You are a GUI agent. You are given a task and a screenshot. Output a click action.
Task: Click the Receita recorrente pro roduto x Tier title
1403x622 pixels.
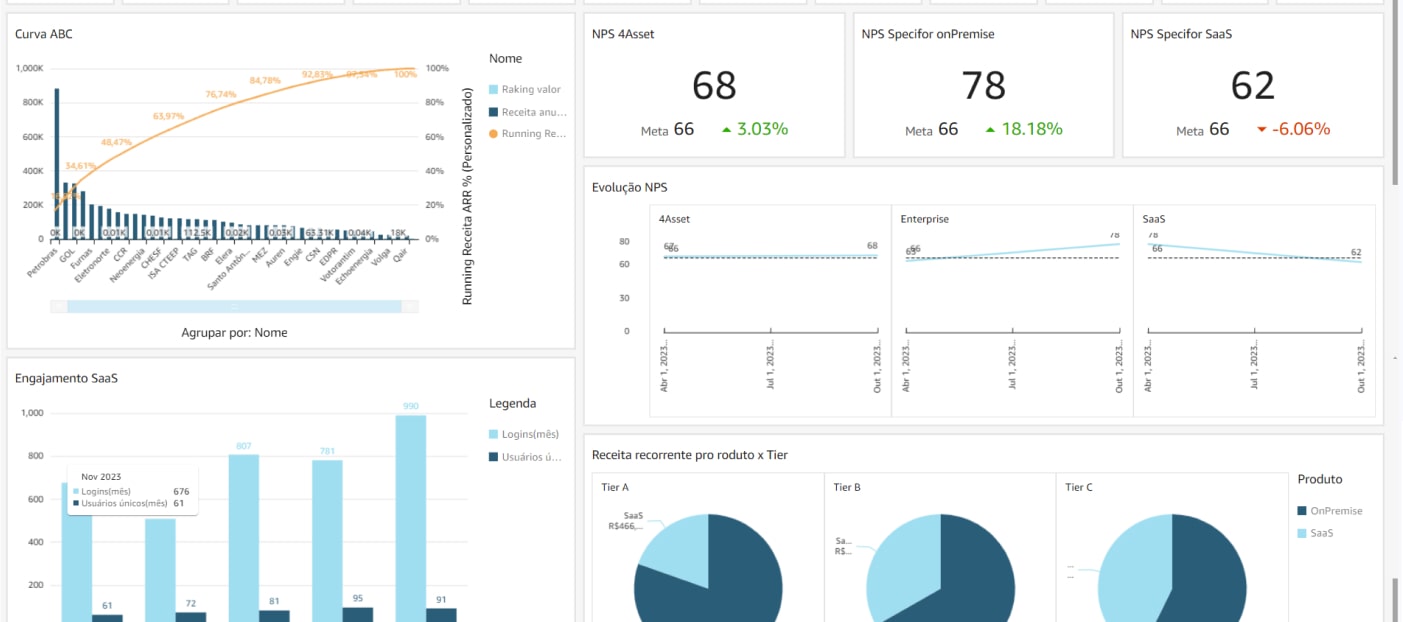point(690,455)
